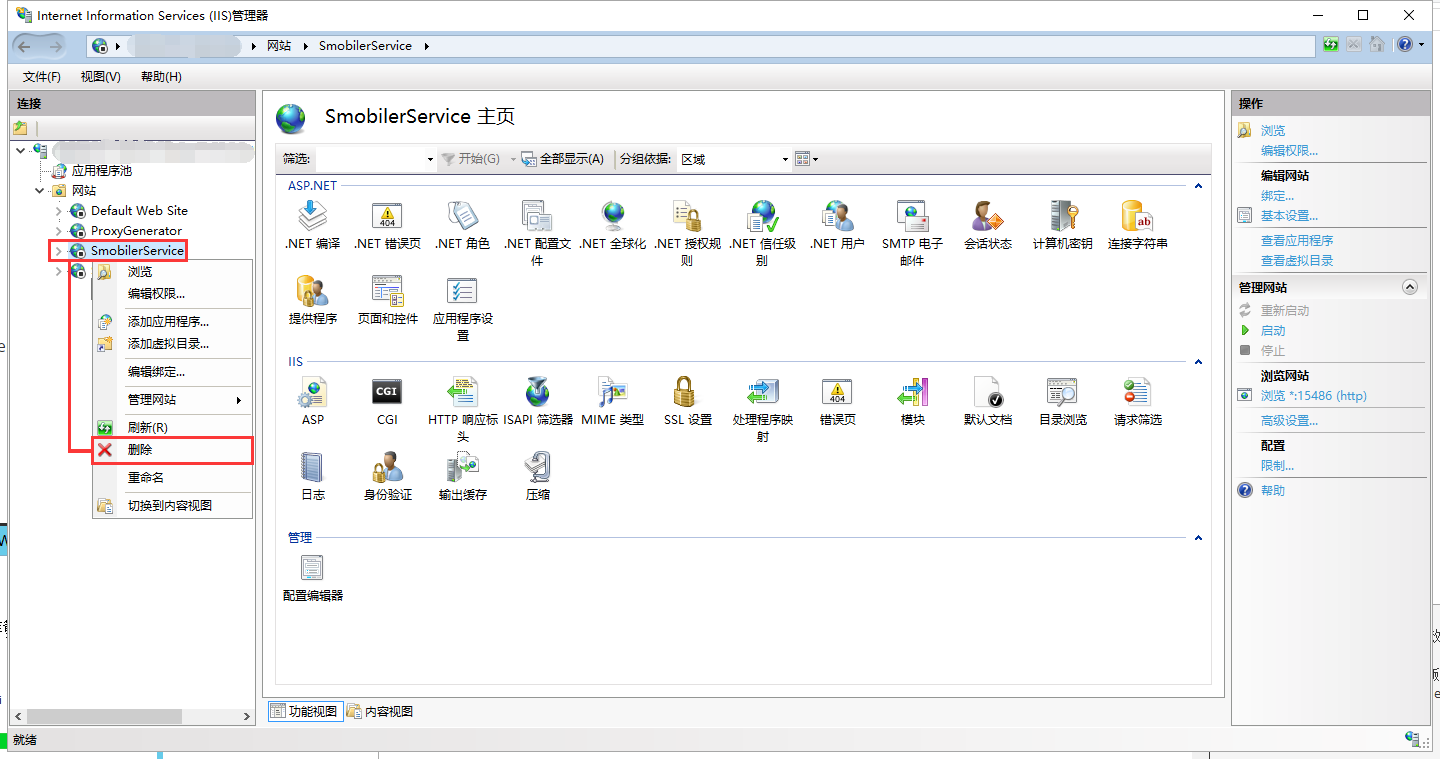Viewport: 1440px width, 759px height.
Task: Open the 输出缓存 feature
Action: [462, 476]
